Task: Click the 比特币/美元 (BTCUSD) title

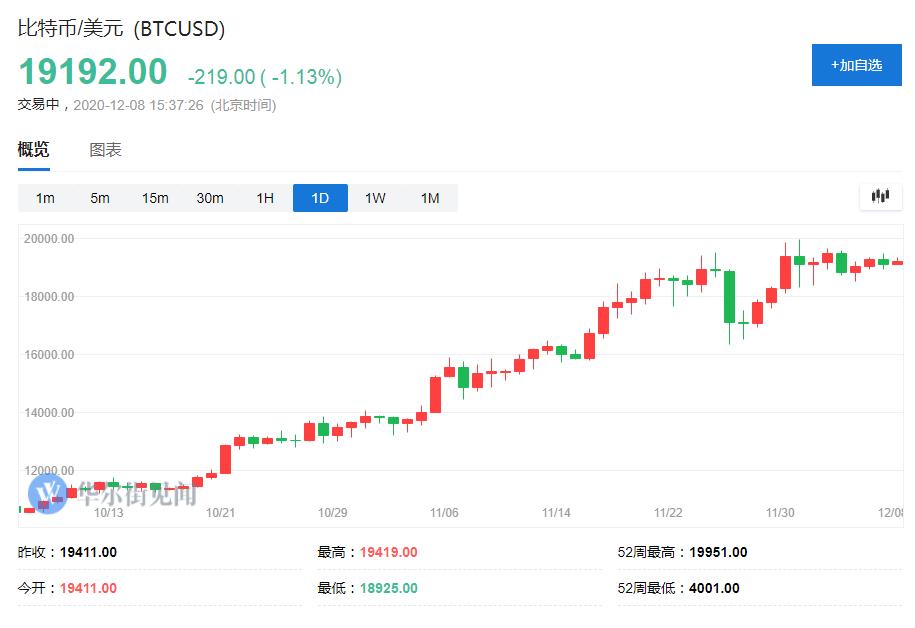Action: point(121,28)
